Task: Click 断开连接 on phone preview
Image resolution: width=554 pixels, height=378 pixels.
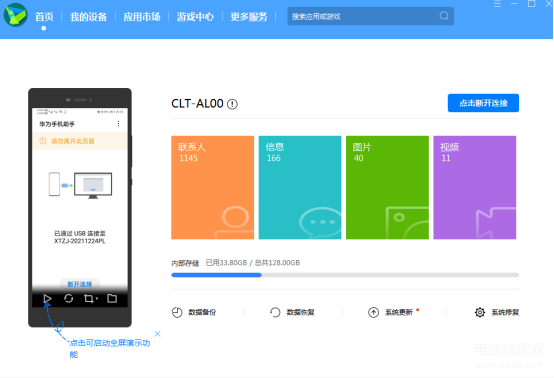Action: [80, 284]
